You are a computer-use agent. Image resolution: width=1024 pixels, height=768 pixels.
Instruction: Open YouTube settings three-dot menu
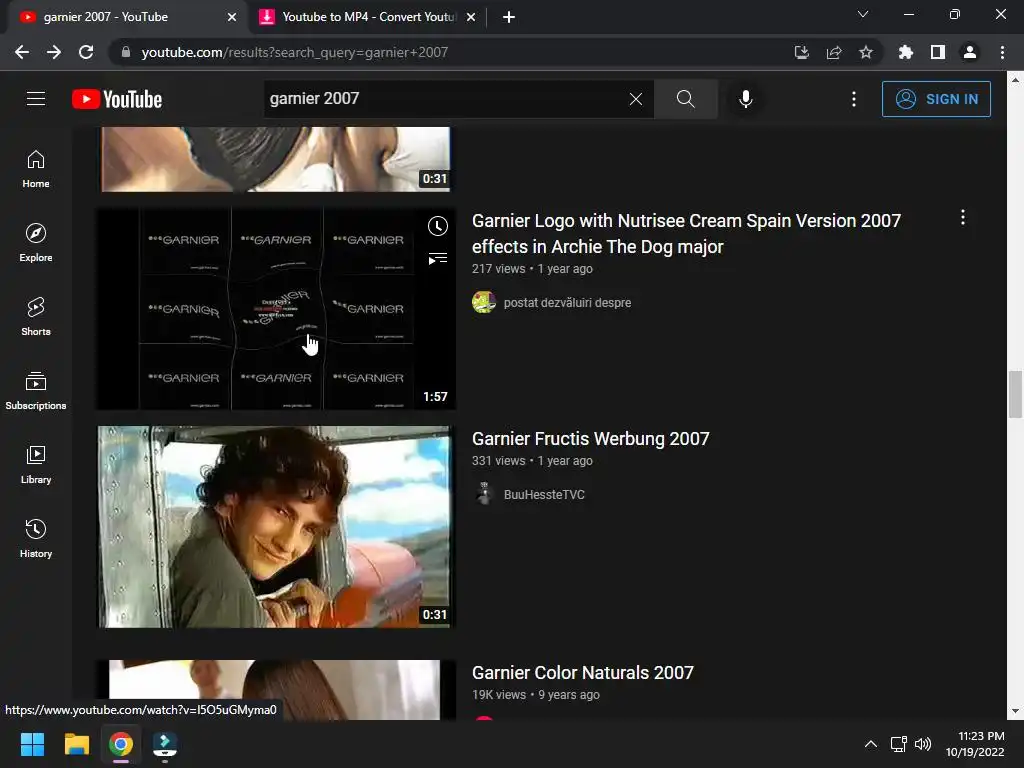coord(854,99)
